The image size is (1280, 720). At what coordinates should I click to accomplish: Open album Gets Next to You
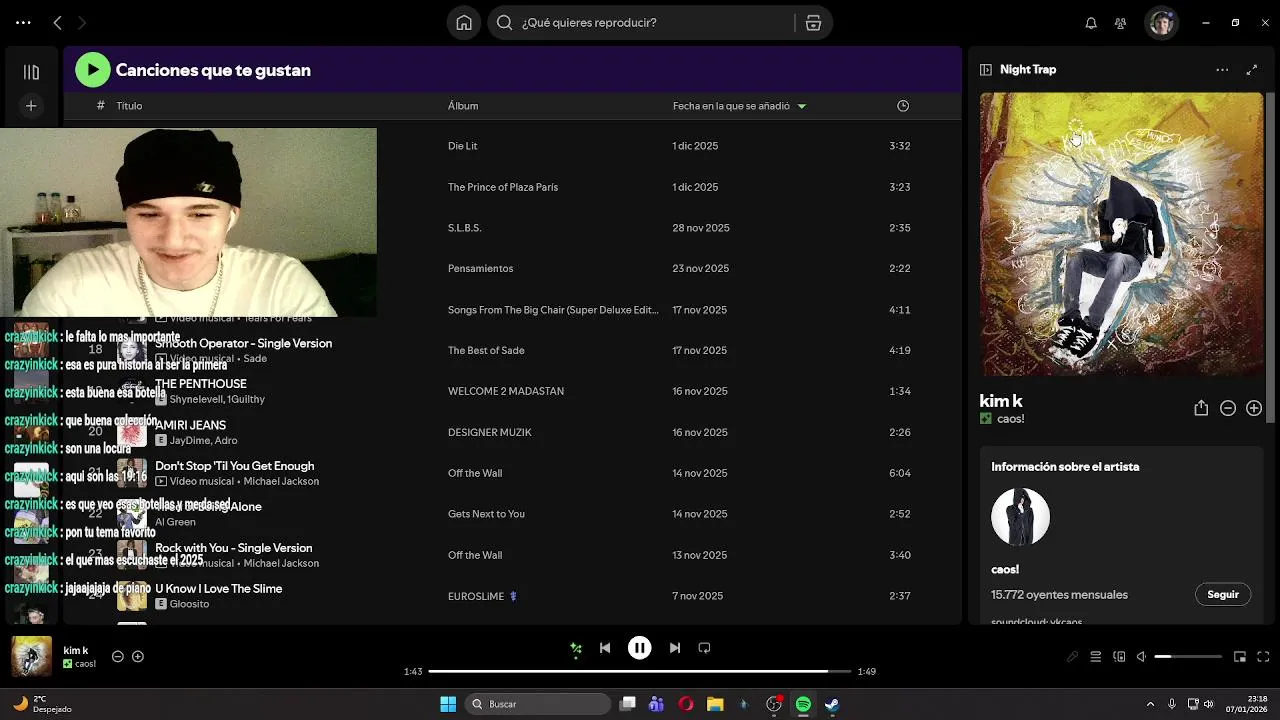point(486,514)
